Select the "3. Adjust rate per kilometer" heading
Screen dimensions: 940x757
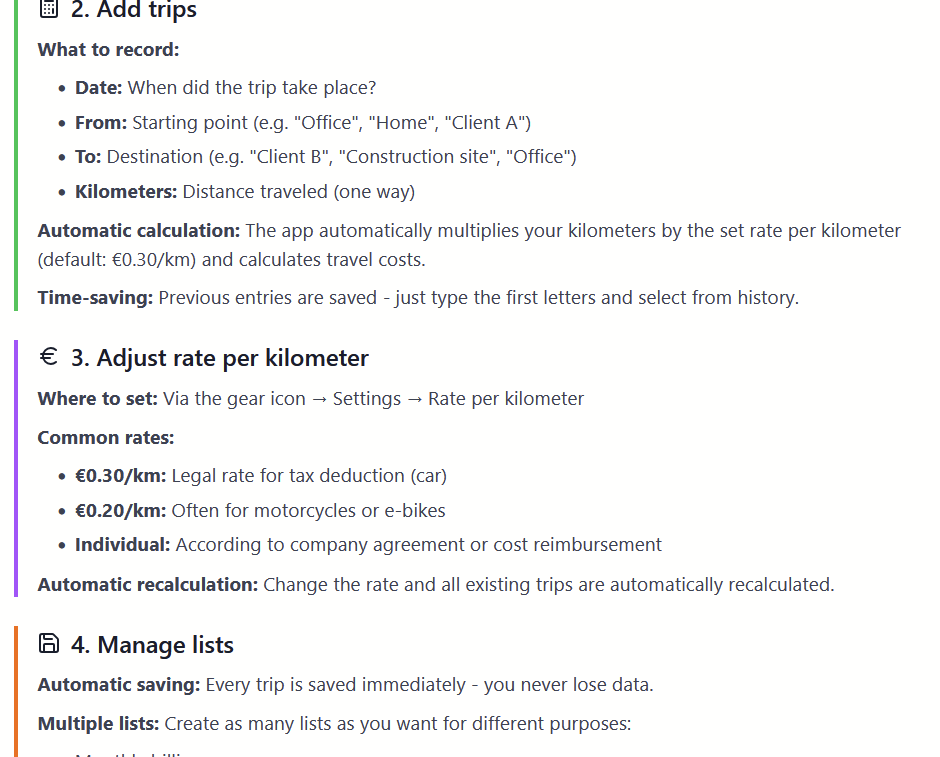[219, 358]
